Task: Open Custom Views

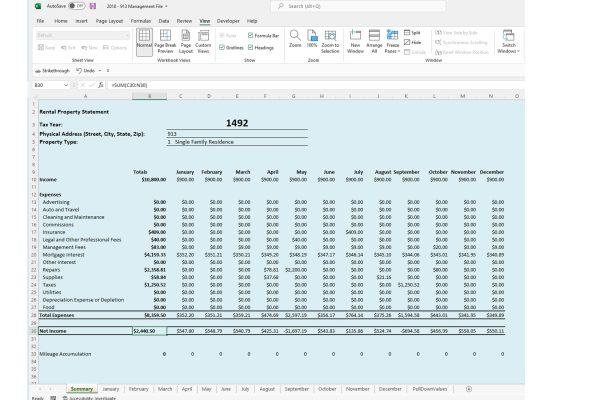Action: pyautogui.click(x=203, y=42)
